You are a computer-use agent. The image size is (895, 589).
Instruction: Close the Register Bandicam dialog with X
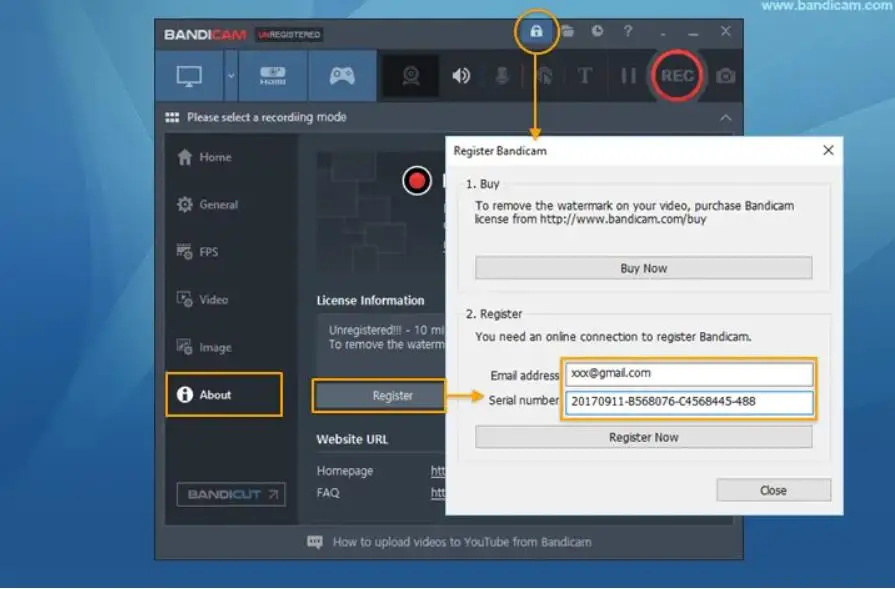[x=828, y=150]
